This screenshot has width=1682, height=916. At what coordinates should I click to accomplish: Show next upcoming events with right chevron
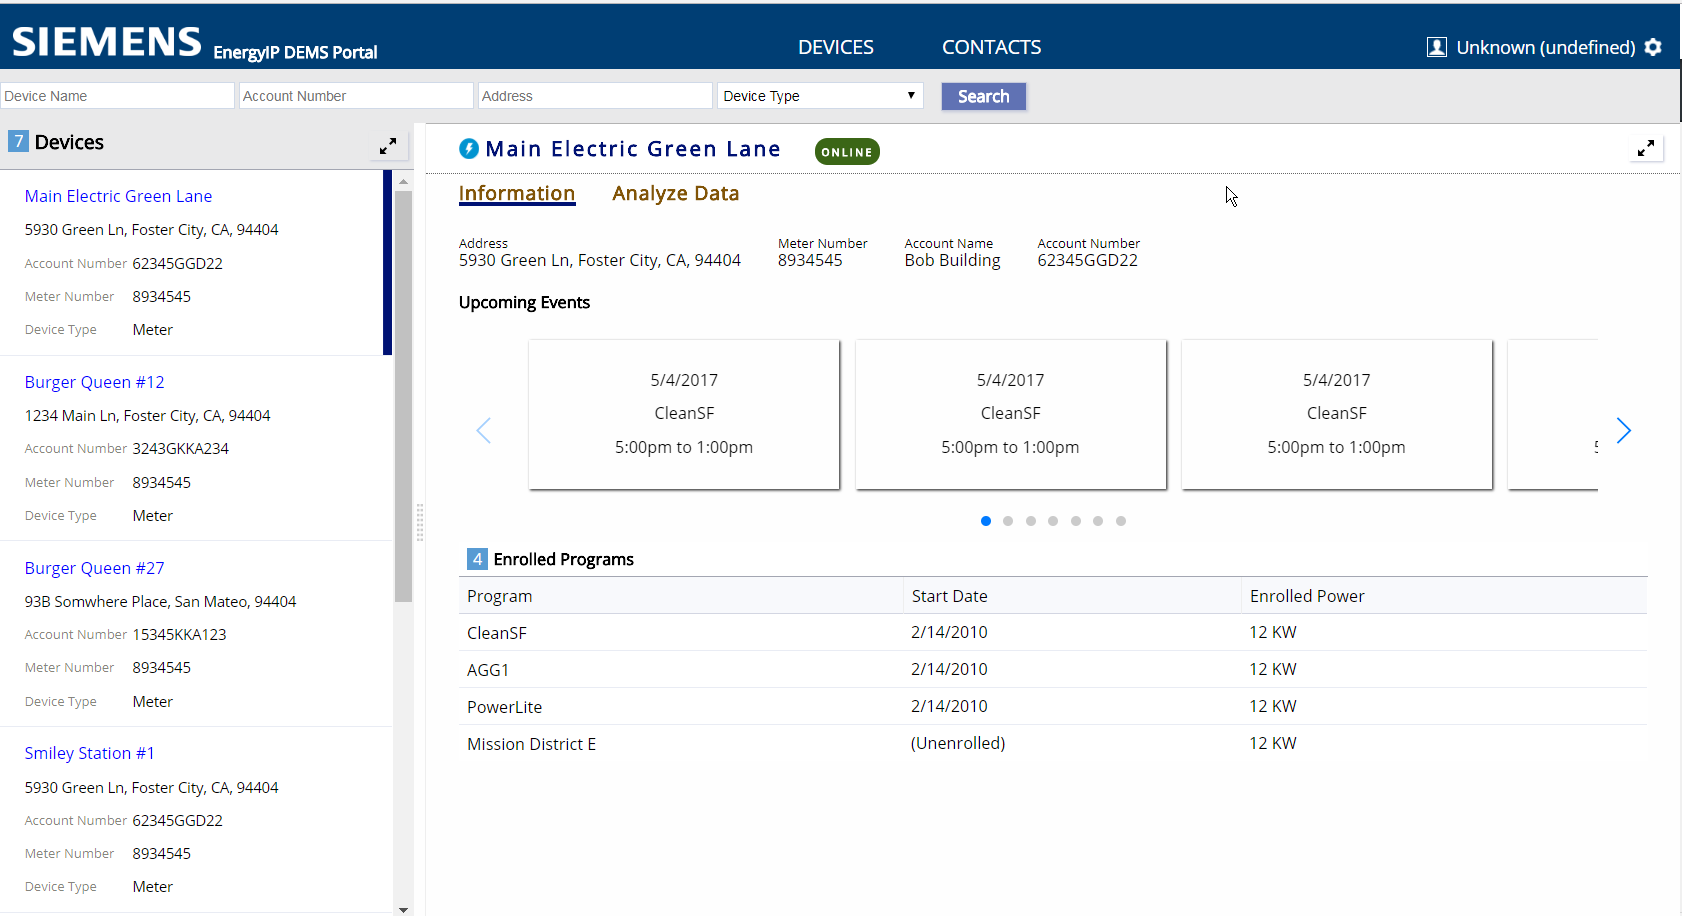pos(1623,430)
